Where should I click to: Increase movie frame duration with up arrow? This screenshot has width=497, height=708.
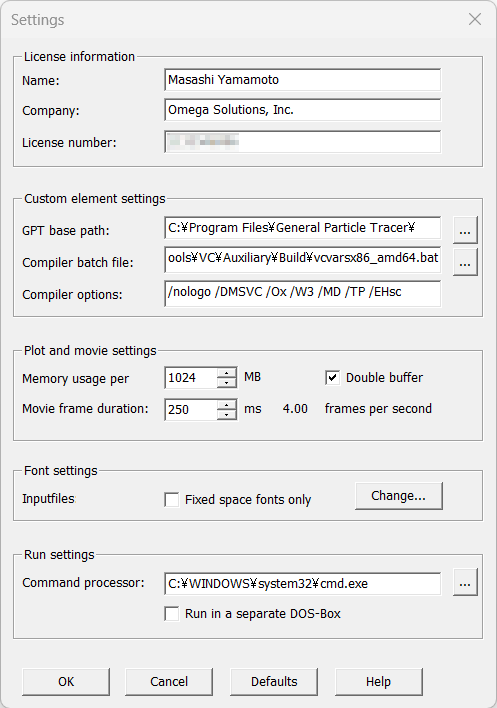[227, 405]
